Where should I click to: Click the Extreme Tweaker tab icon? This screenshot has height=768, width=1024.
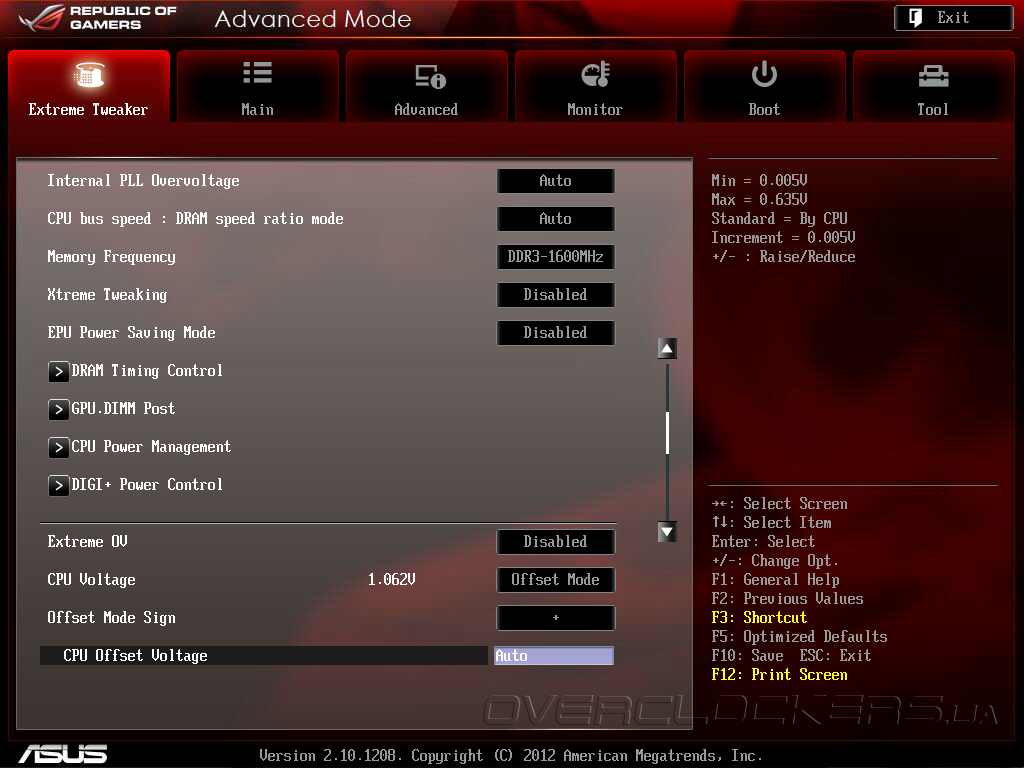(89, 74)
